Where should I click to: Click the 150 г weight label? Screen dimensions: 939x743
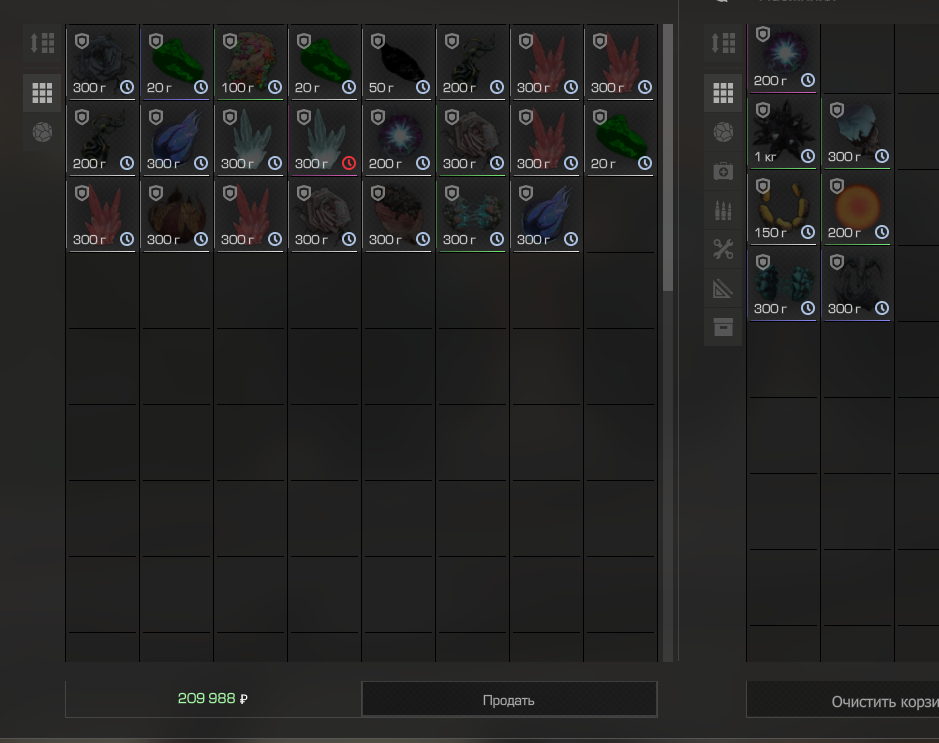pos(770,233)
